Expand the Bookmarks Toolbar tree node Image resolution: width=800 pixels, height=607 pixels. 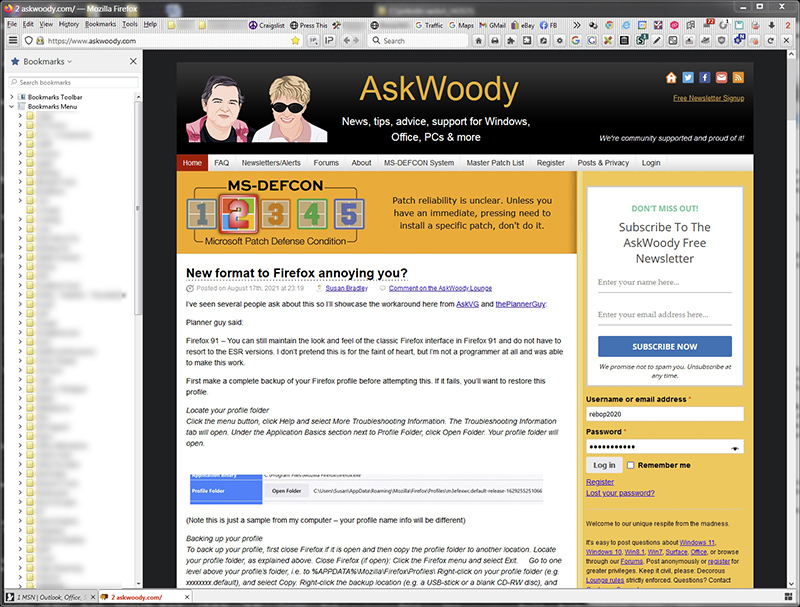click(12, 97)
